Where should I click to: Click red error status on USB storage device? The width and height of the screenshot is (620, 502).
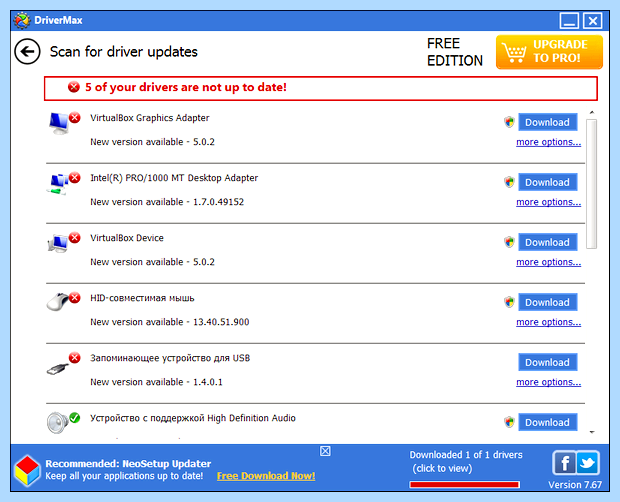[x=74, y=358]
